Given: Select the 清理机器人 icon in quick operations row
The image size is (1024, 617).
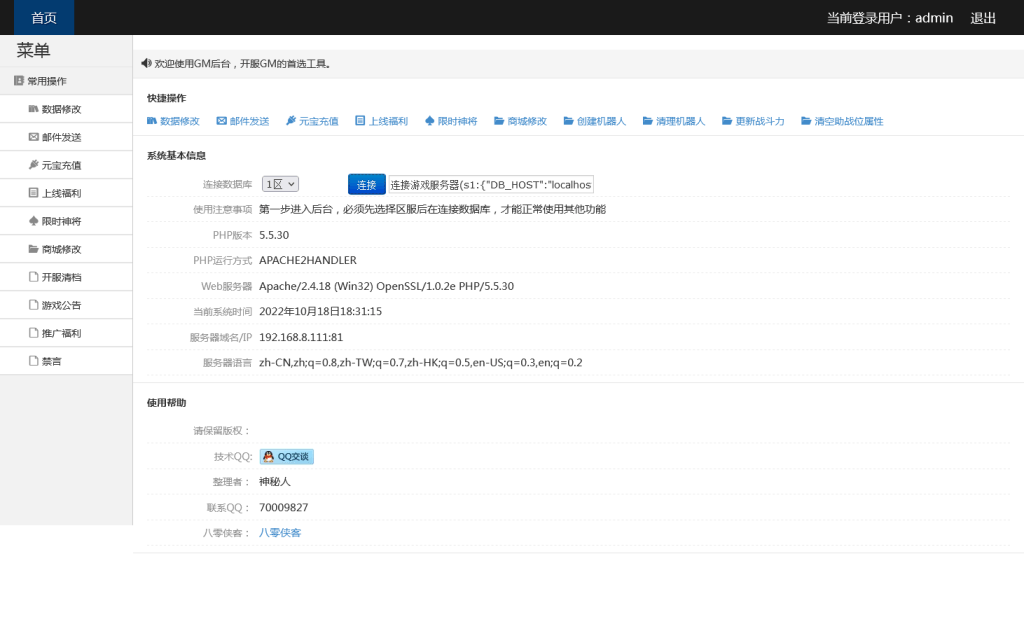Looking at the screenshot, I should [x=646, y=122].
